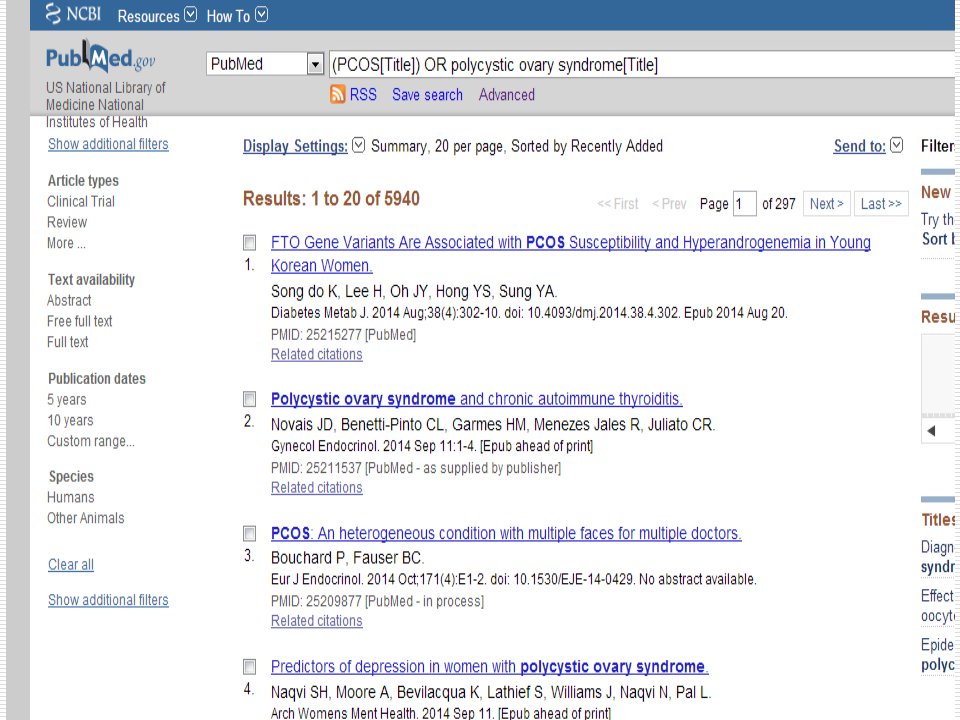Select 'Naqvi SH, Moore A' author line
The height and width of the screenshot is (720, 960).
(x=491, y=692)
